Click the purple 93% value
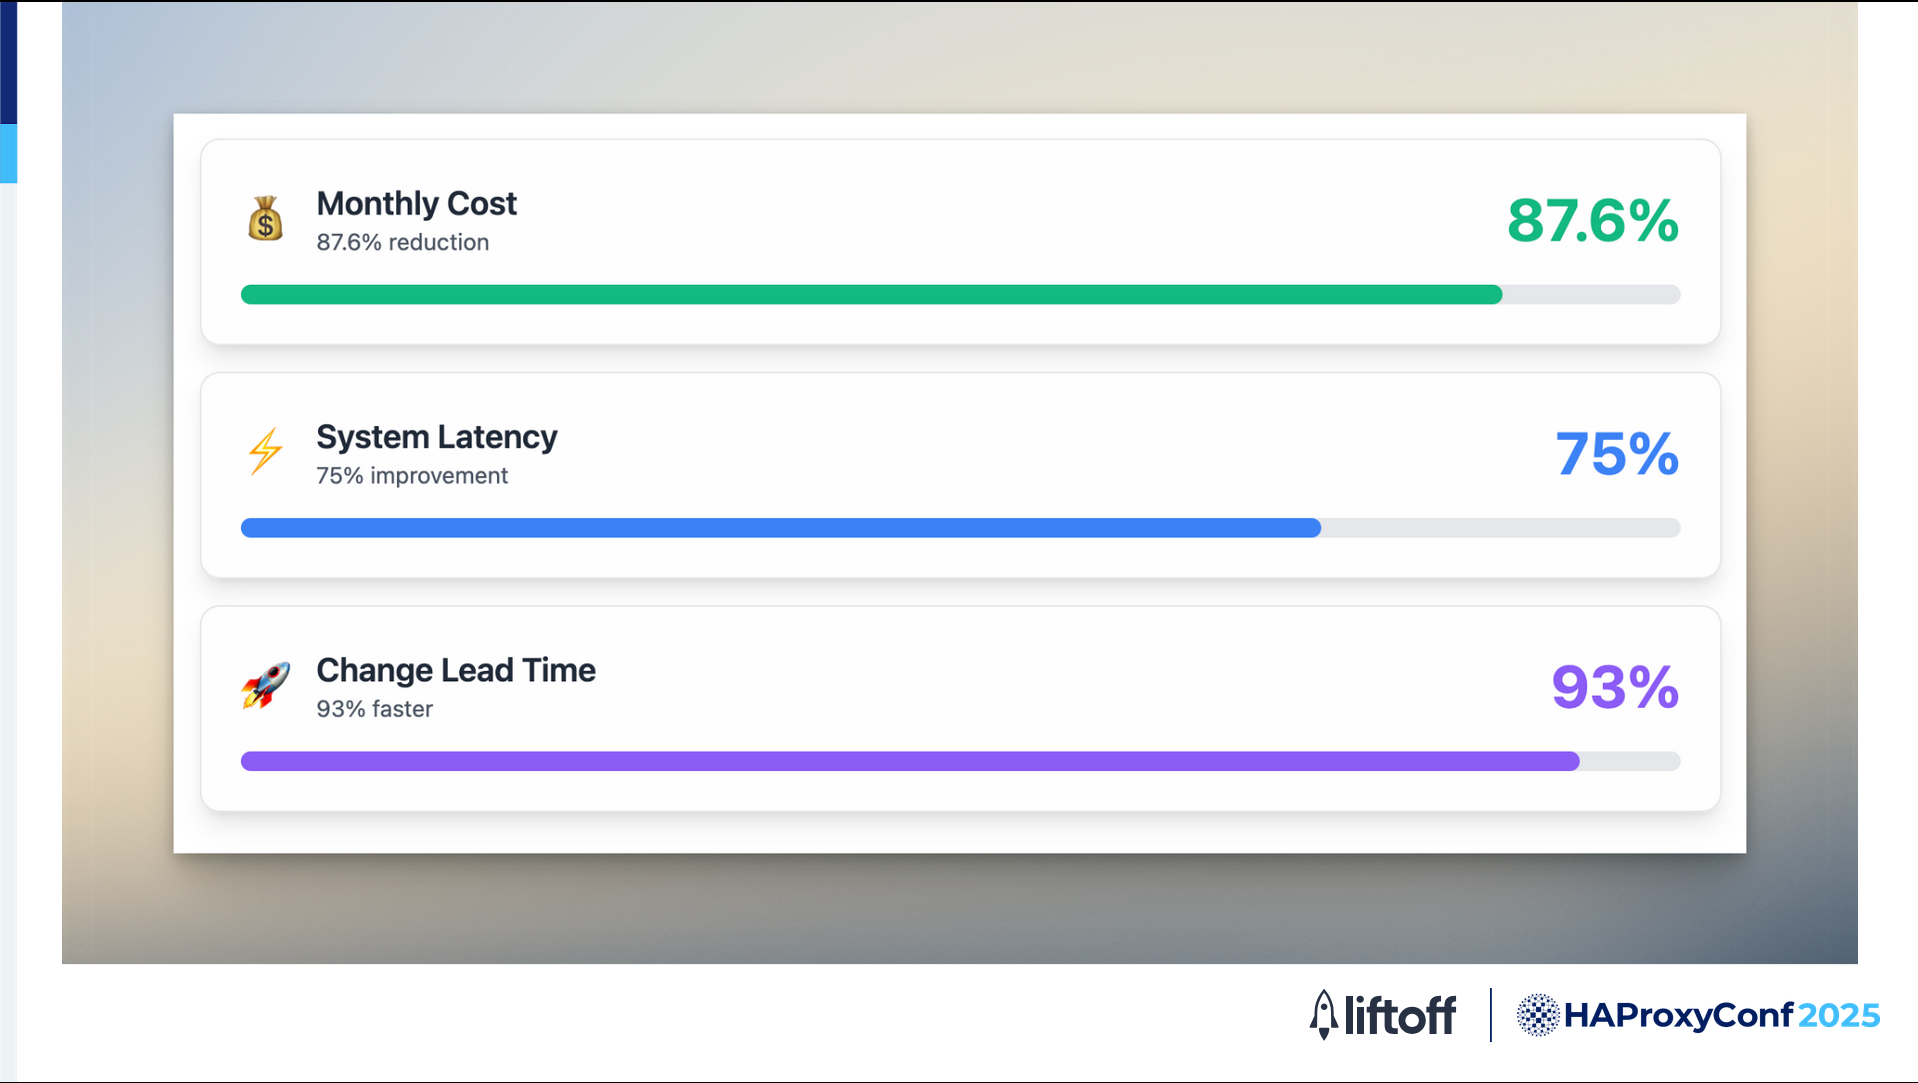 pyautogui.click(x=1615, y=687)
